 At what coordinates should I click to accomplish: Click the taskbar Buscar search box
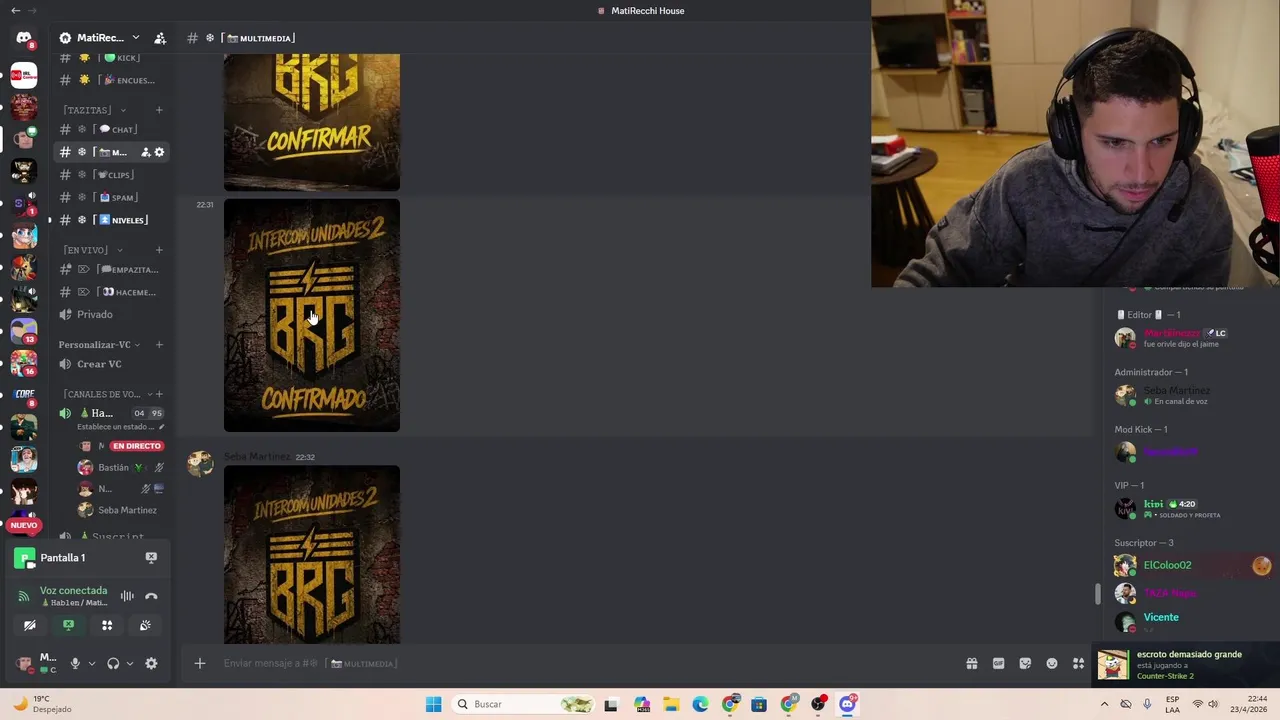(x=524, y=704)
